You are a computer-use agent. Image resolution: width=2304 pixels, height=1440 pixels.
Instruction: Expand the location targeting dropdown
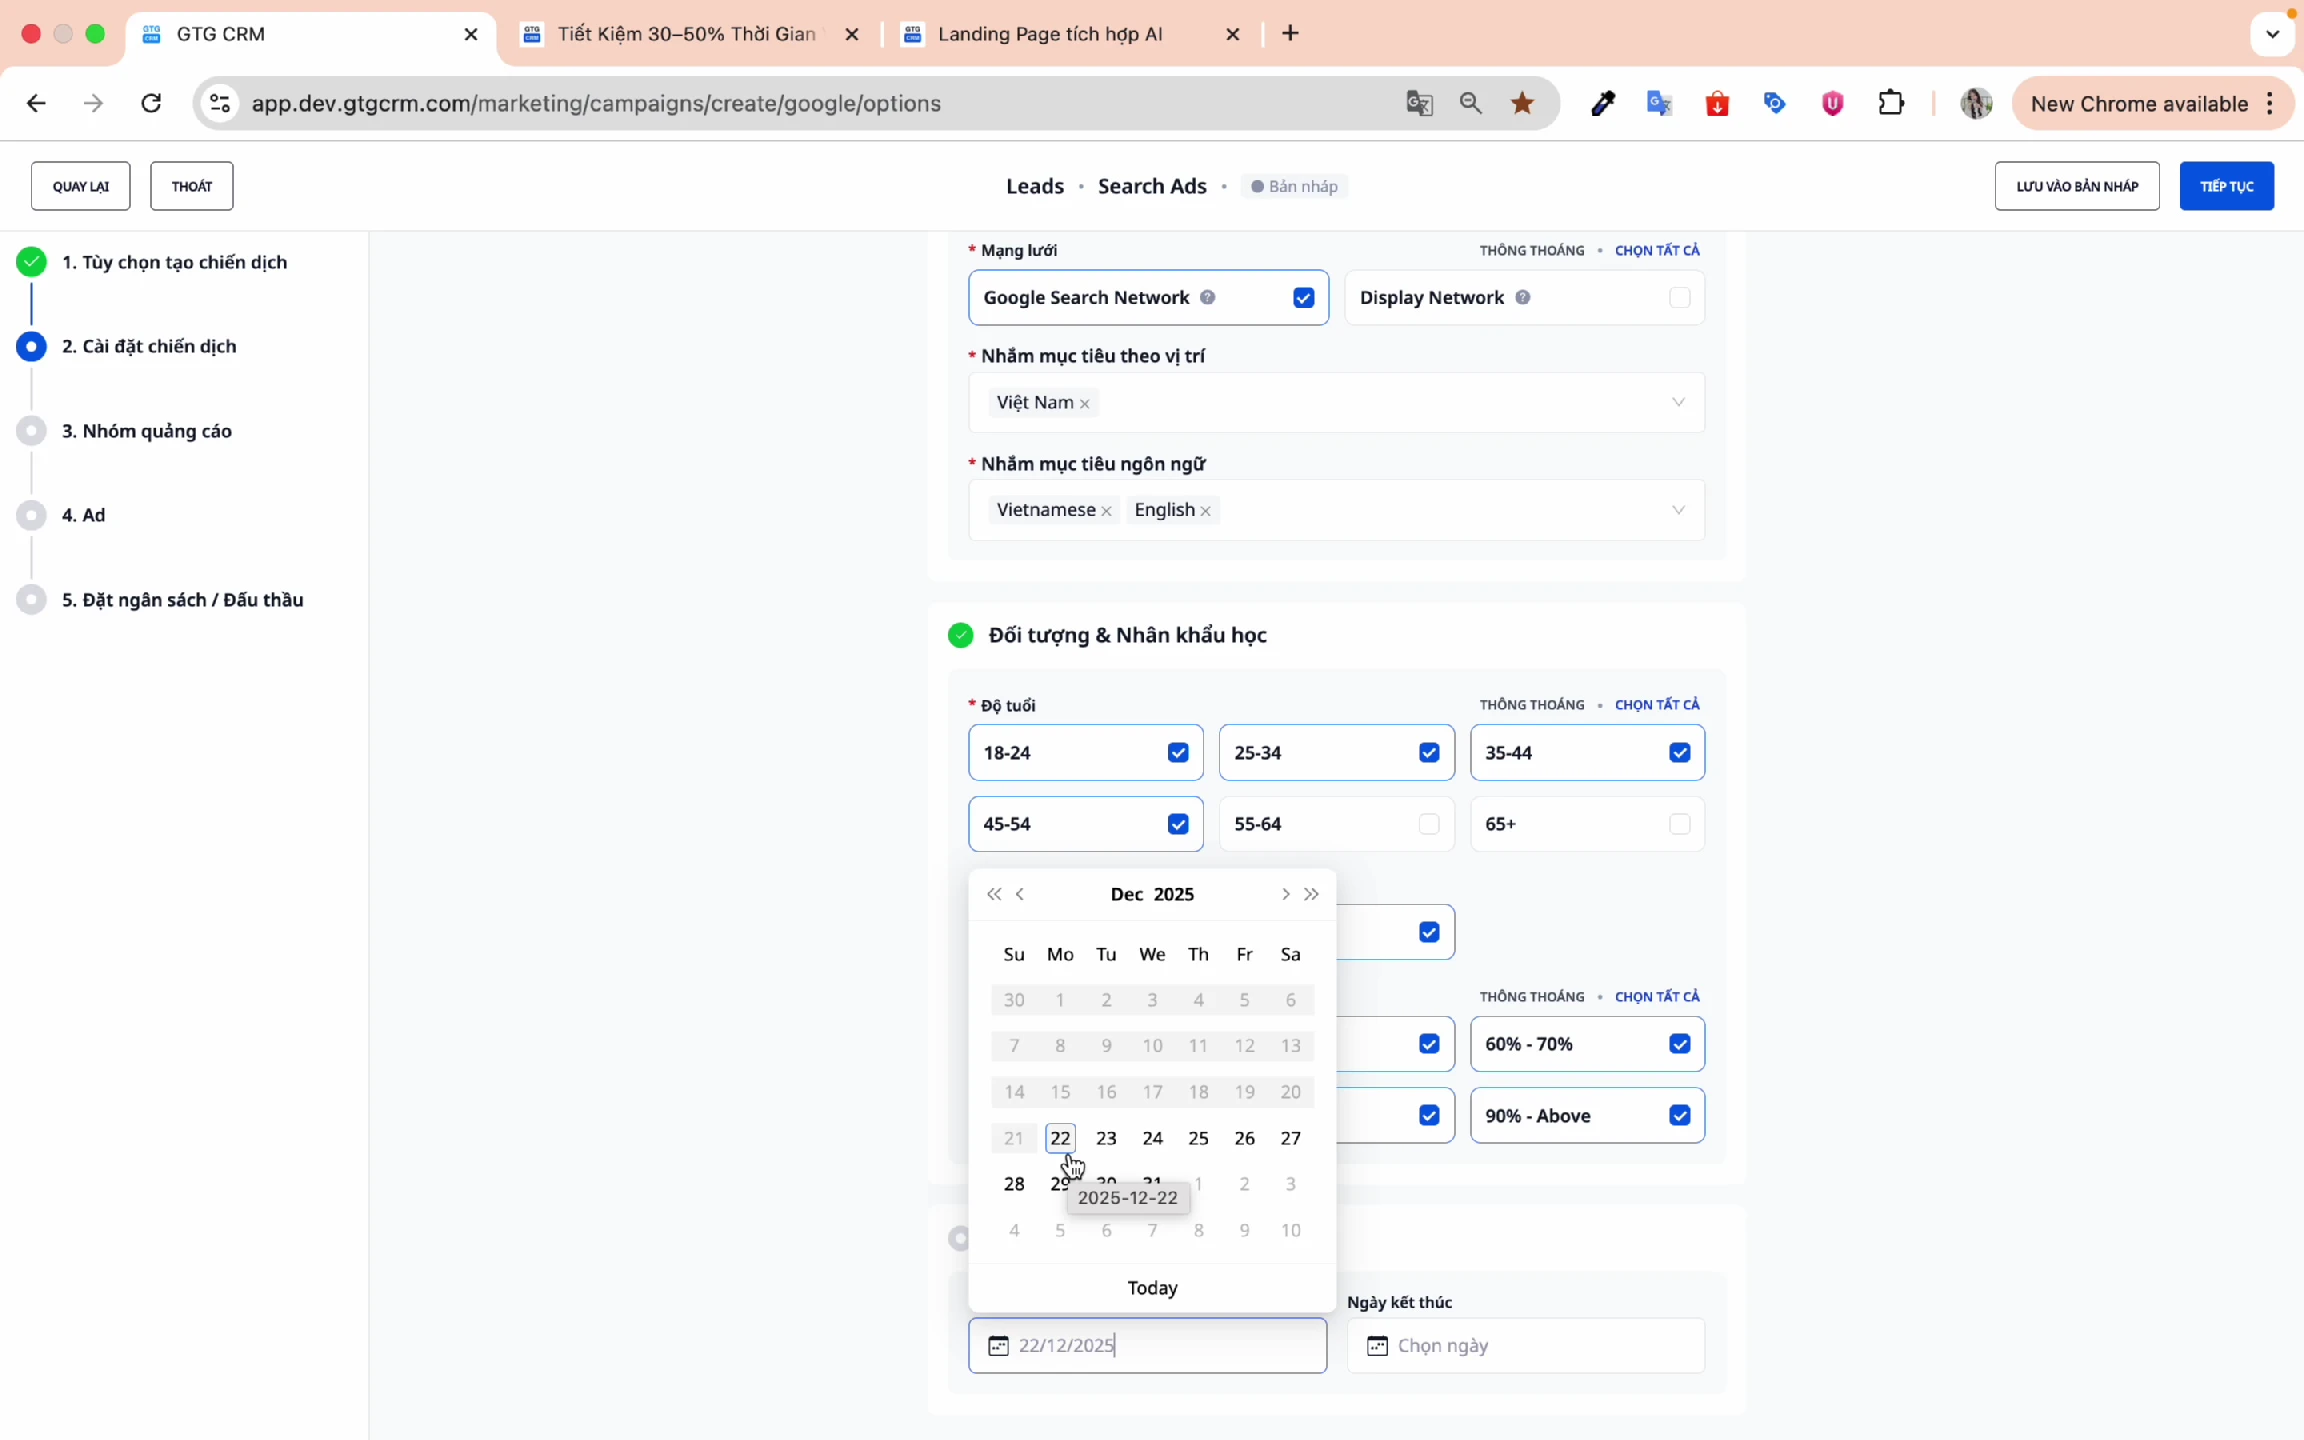pos(1678,402)
